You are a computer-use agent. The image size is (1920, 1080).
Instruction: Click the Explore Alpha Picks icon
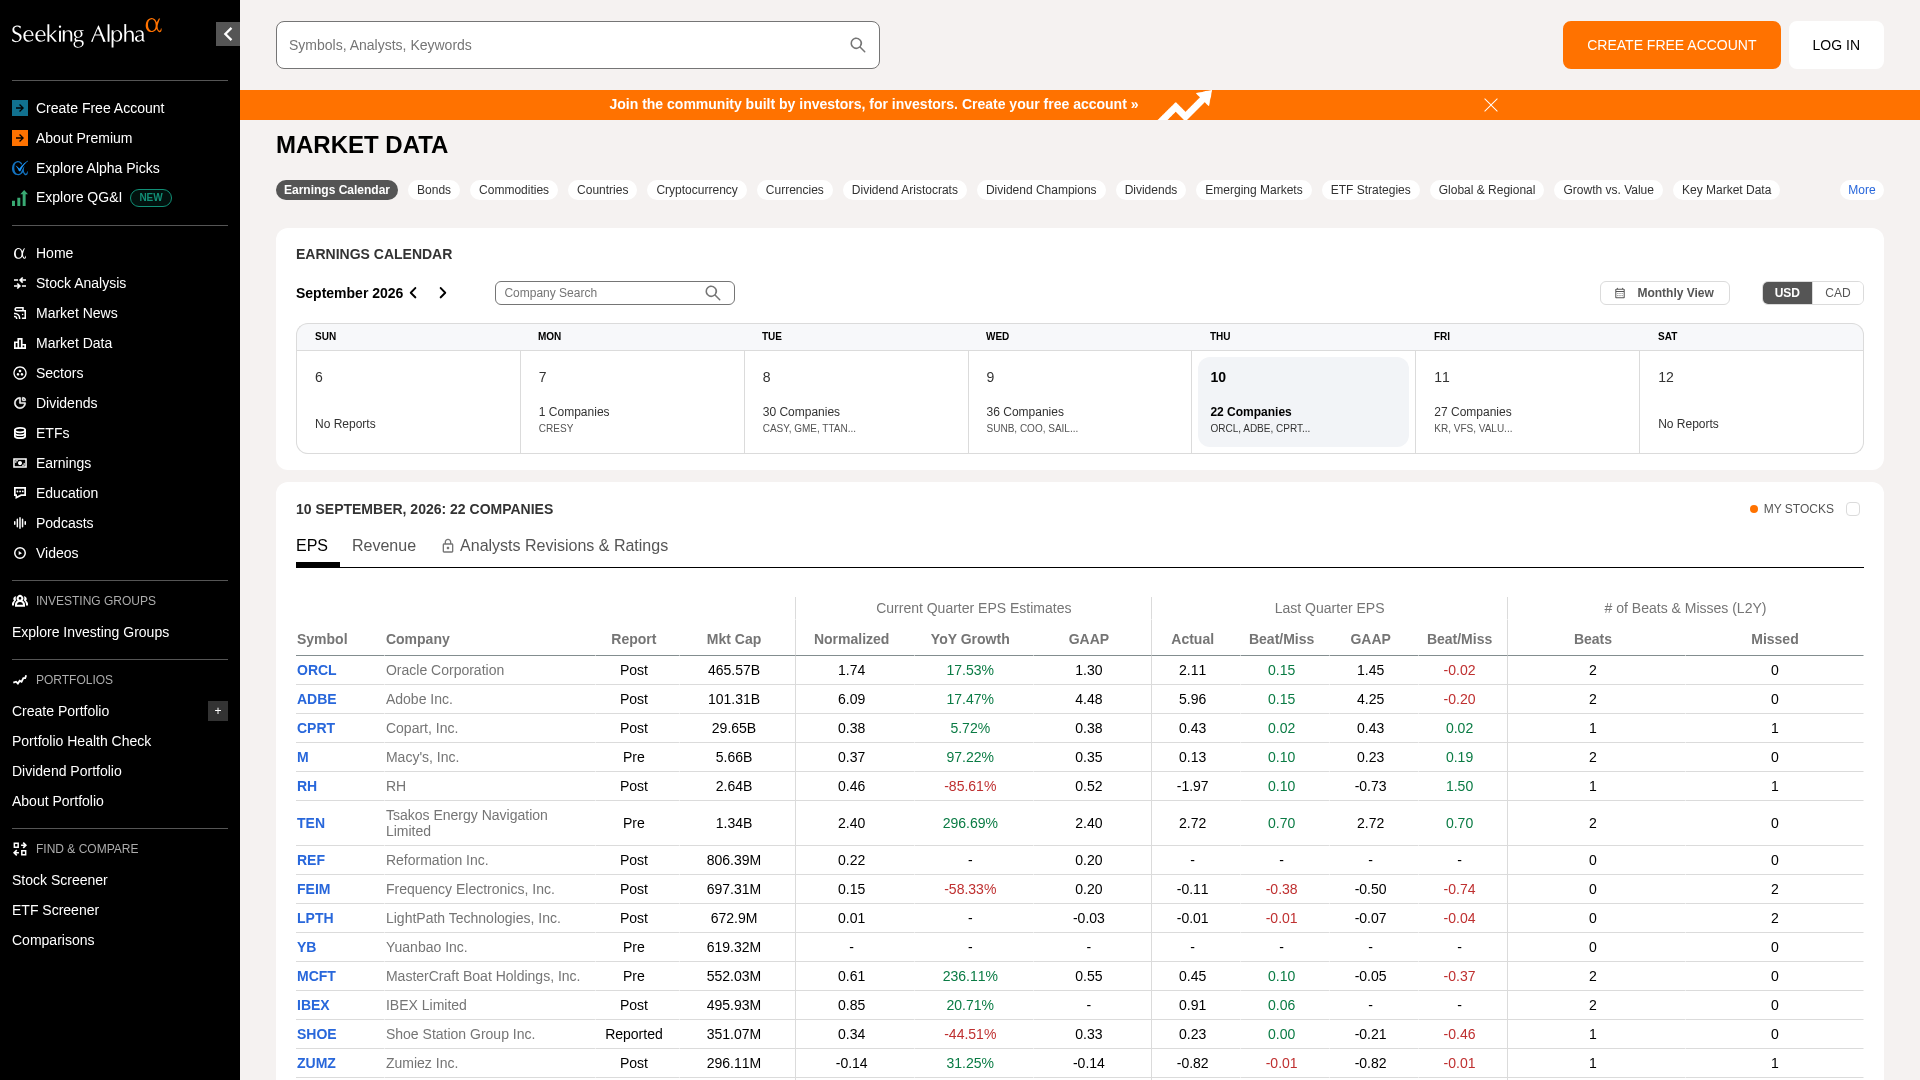point(20,168)
